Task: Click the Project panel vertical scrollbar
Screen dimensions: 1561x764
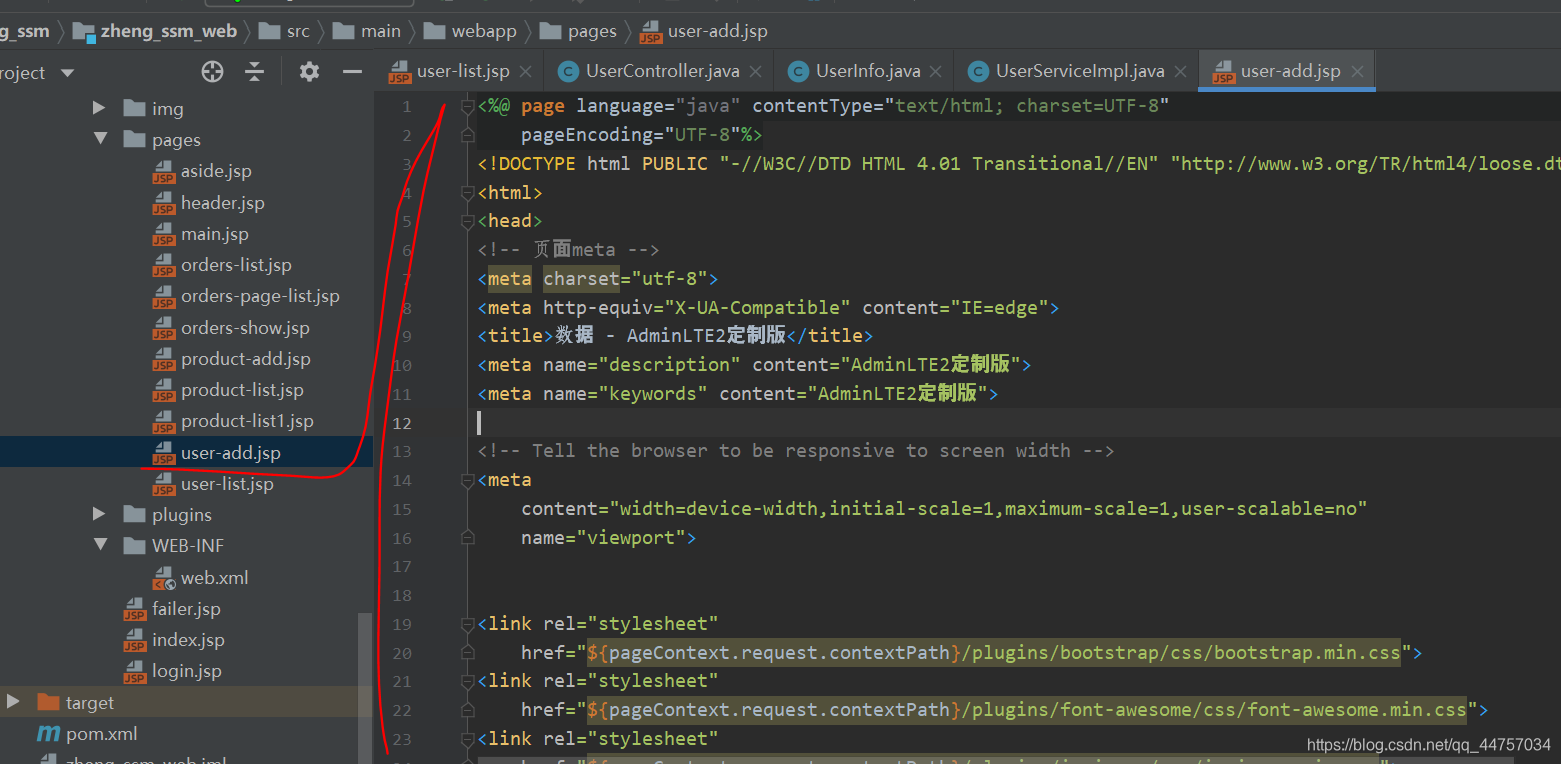Action: [x=365, y=688]
